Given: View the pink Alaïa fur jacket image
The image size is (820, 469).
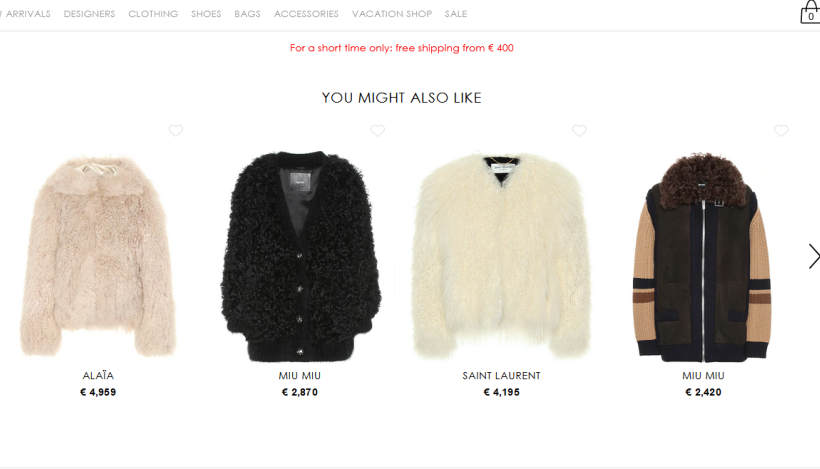Looking at the screenshot, I should pyautogui.click(x=98, y=256).
